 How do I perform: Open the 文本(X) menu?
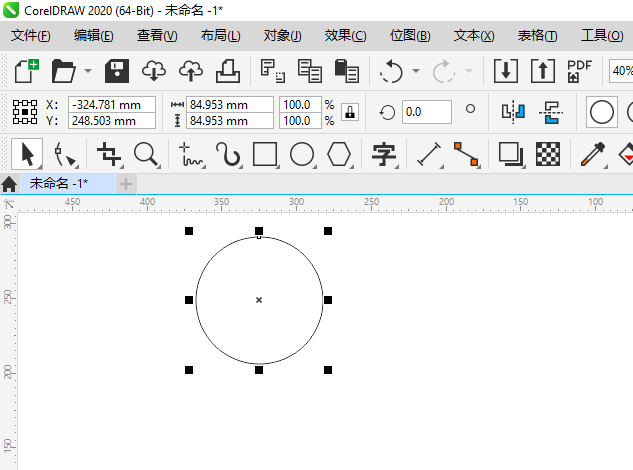pyautogui.click(x=474, y=36)
